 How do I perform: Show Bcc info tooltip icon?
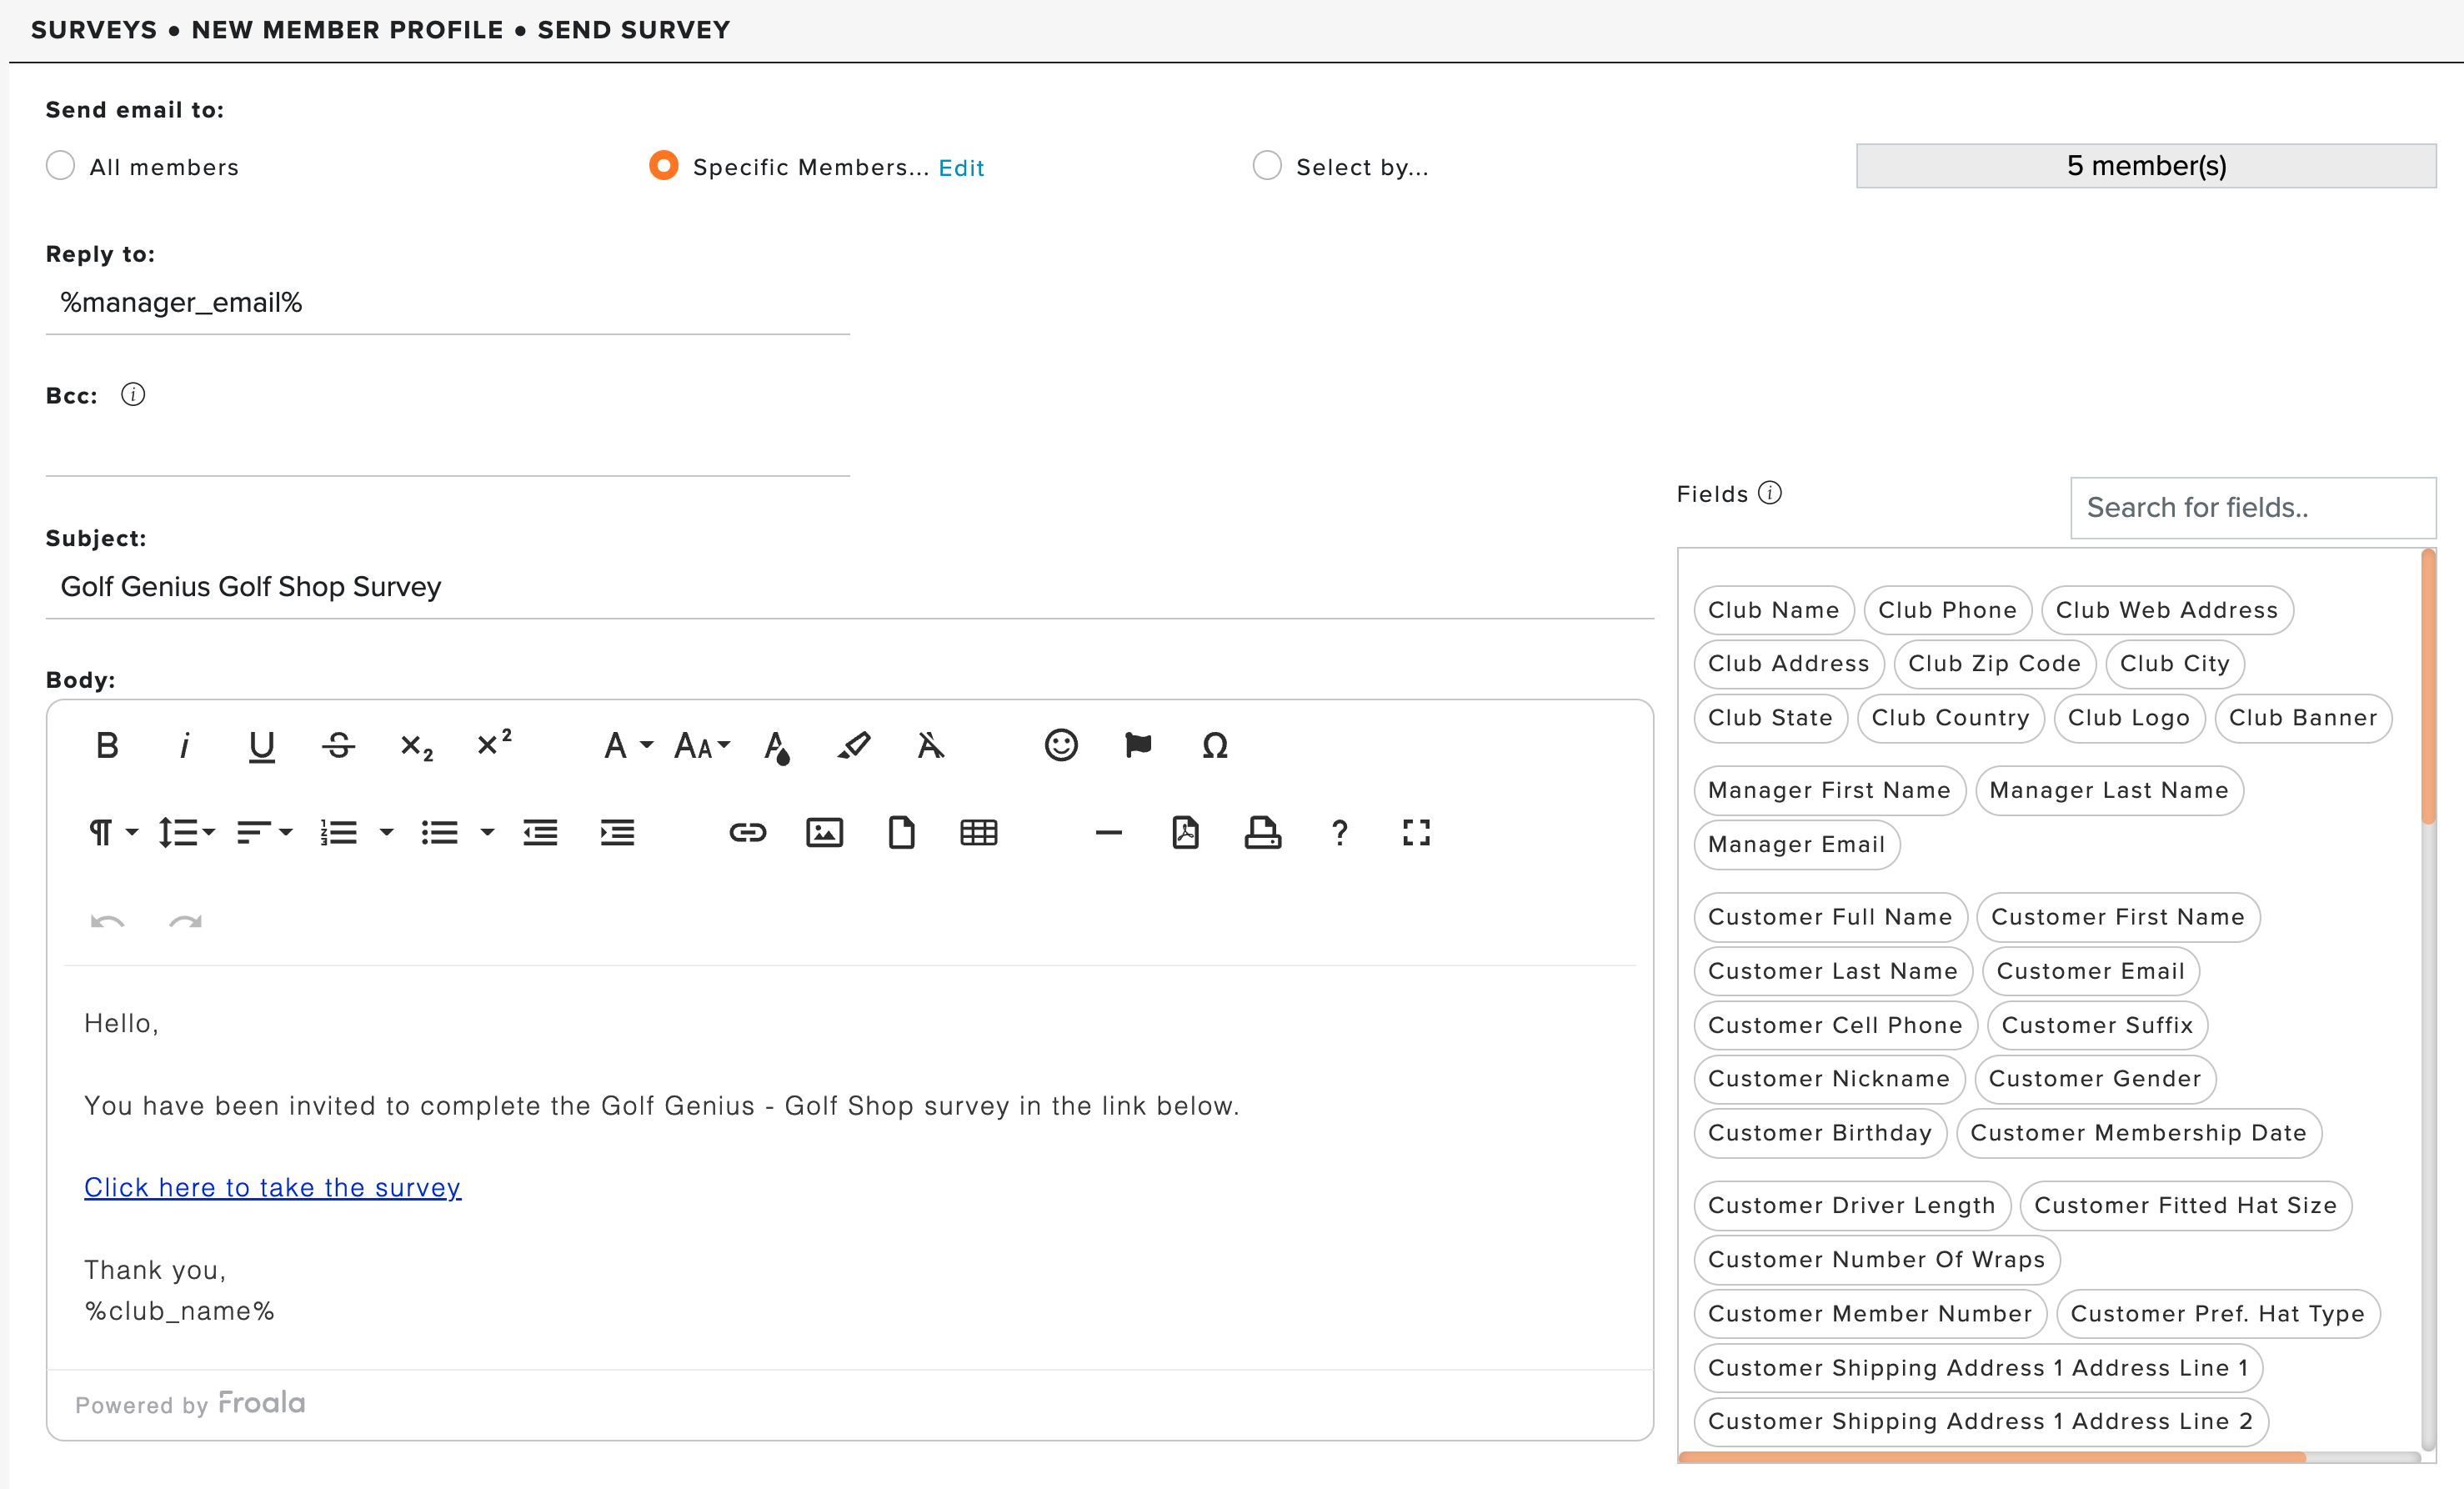pyautogui.click(x=133, y=395)
